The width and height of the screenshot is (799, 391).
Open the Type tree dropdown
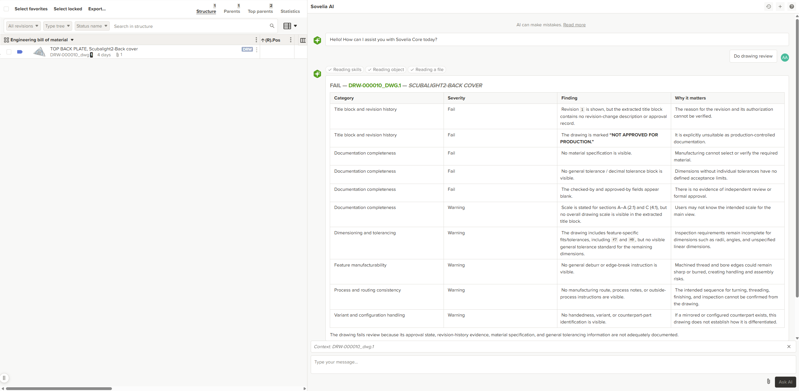pos(57,26)
